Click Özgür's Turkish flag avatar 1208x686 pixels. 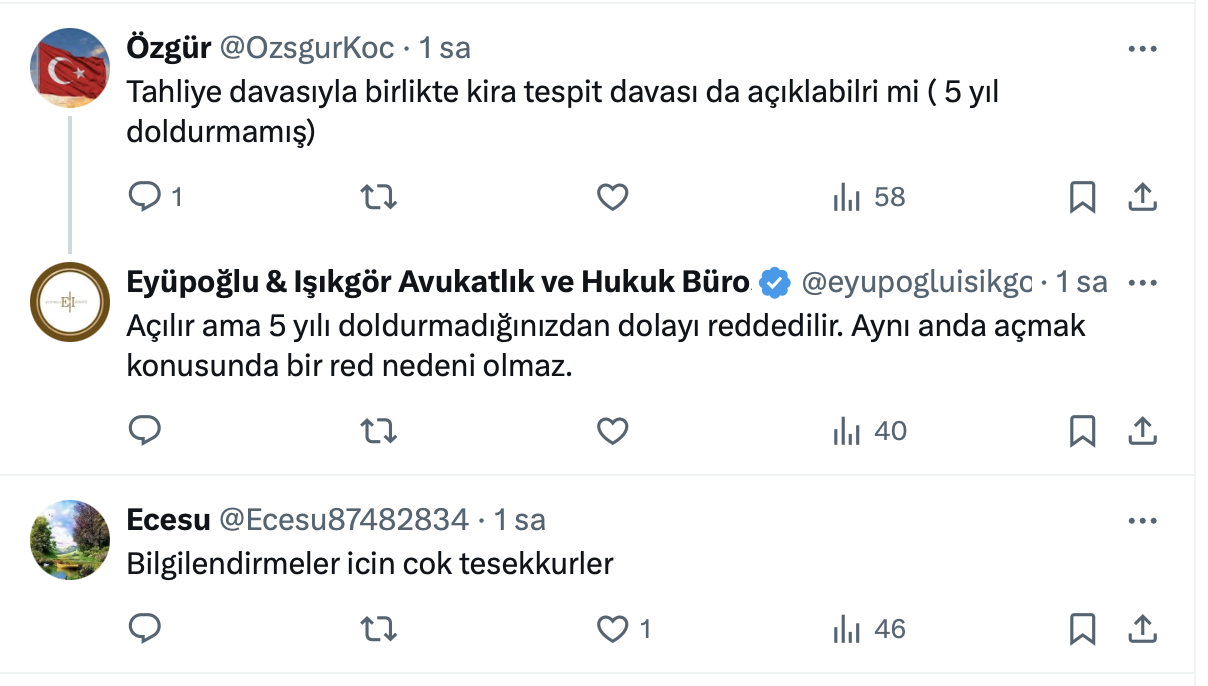[x=70, y=67]
